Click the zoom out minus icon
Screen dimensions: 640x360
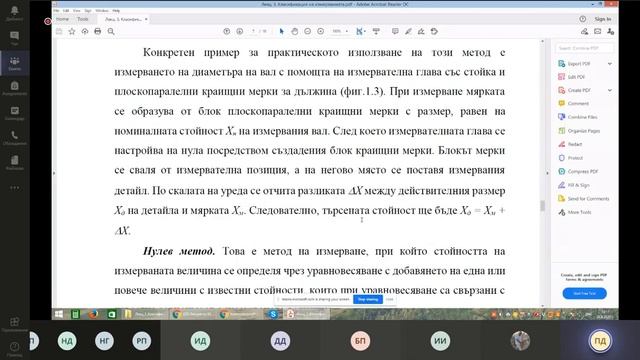[x=307, y=31]
